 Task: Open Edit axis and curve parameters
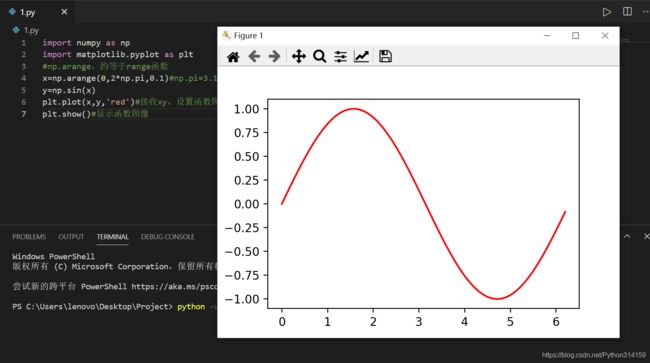[361, 56]
